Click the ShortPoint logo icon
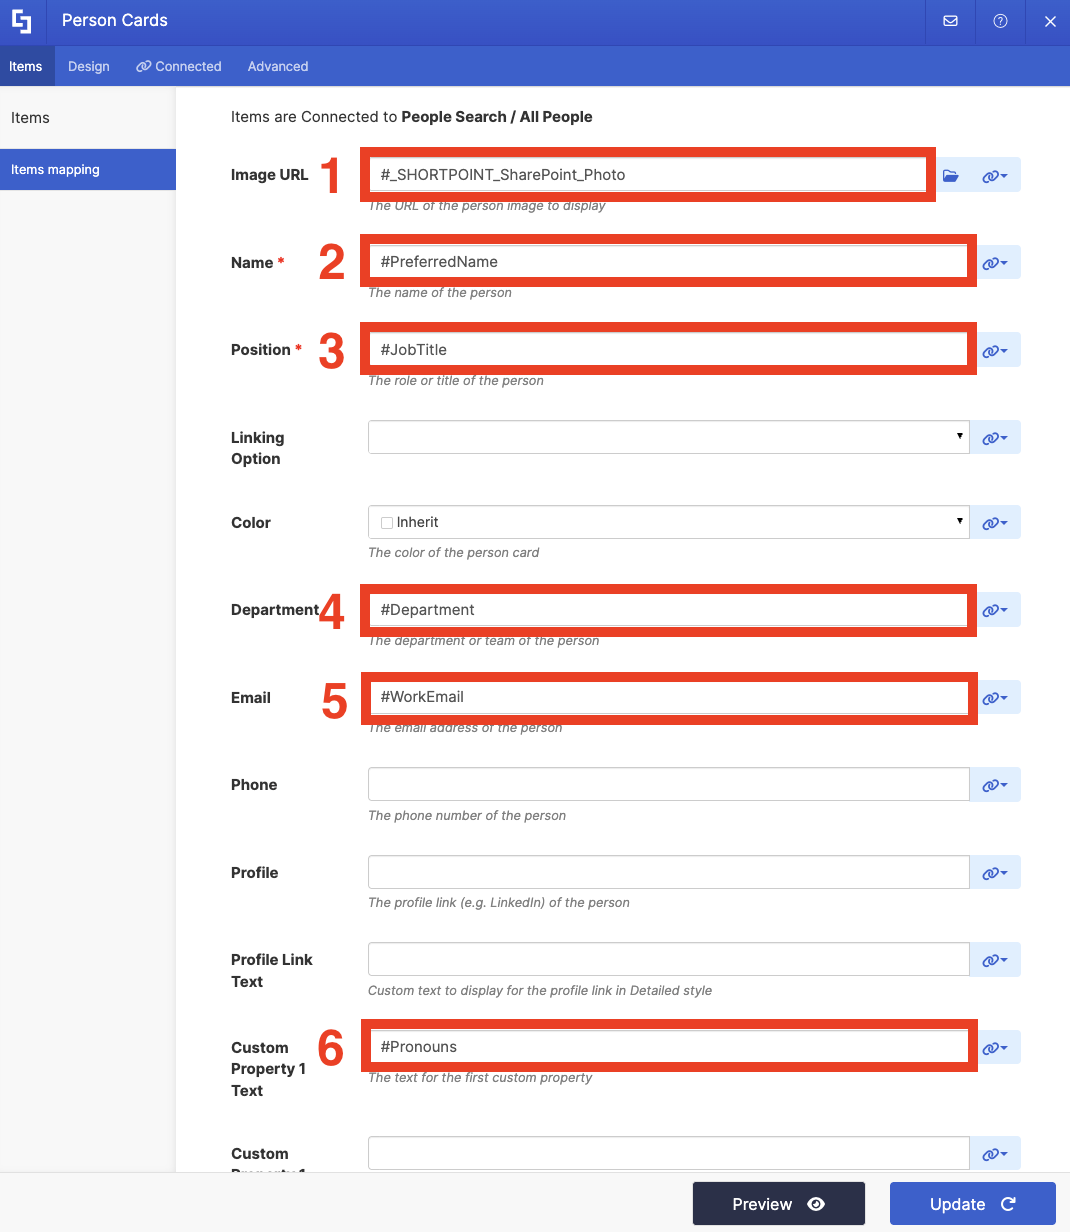 pos(22,21)
